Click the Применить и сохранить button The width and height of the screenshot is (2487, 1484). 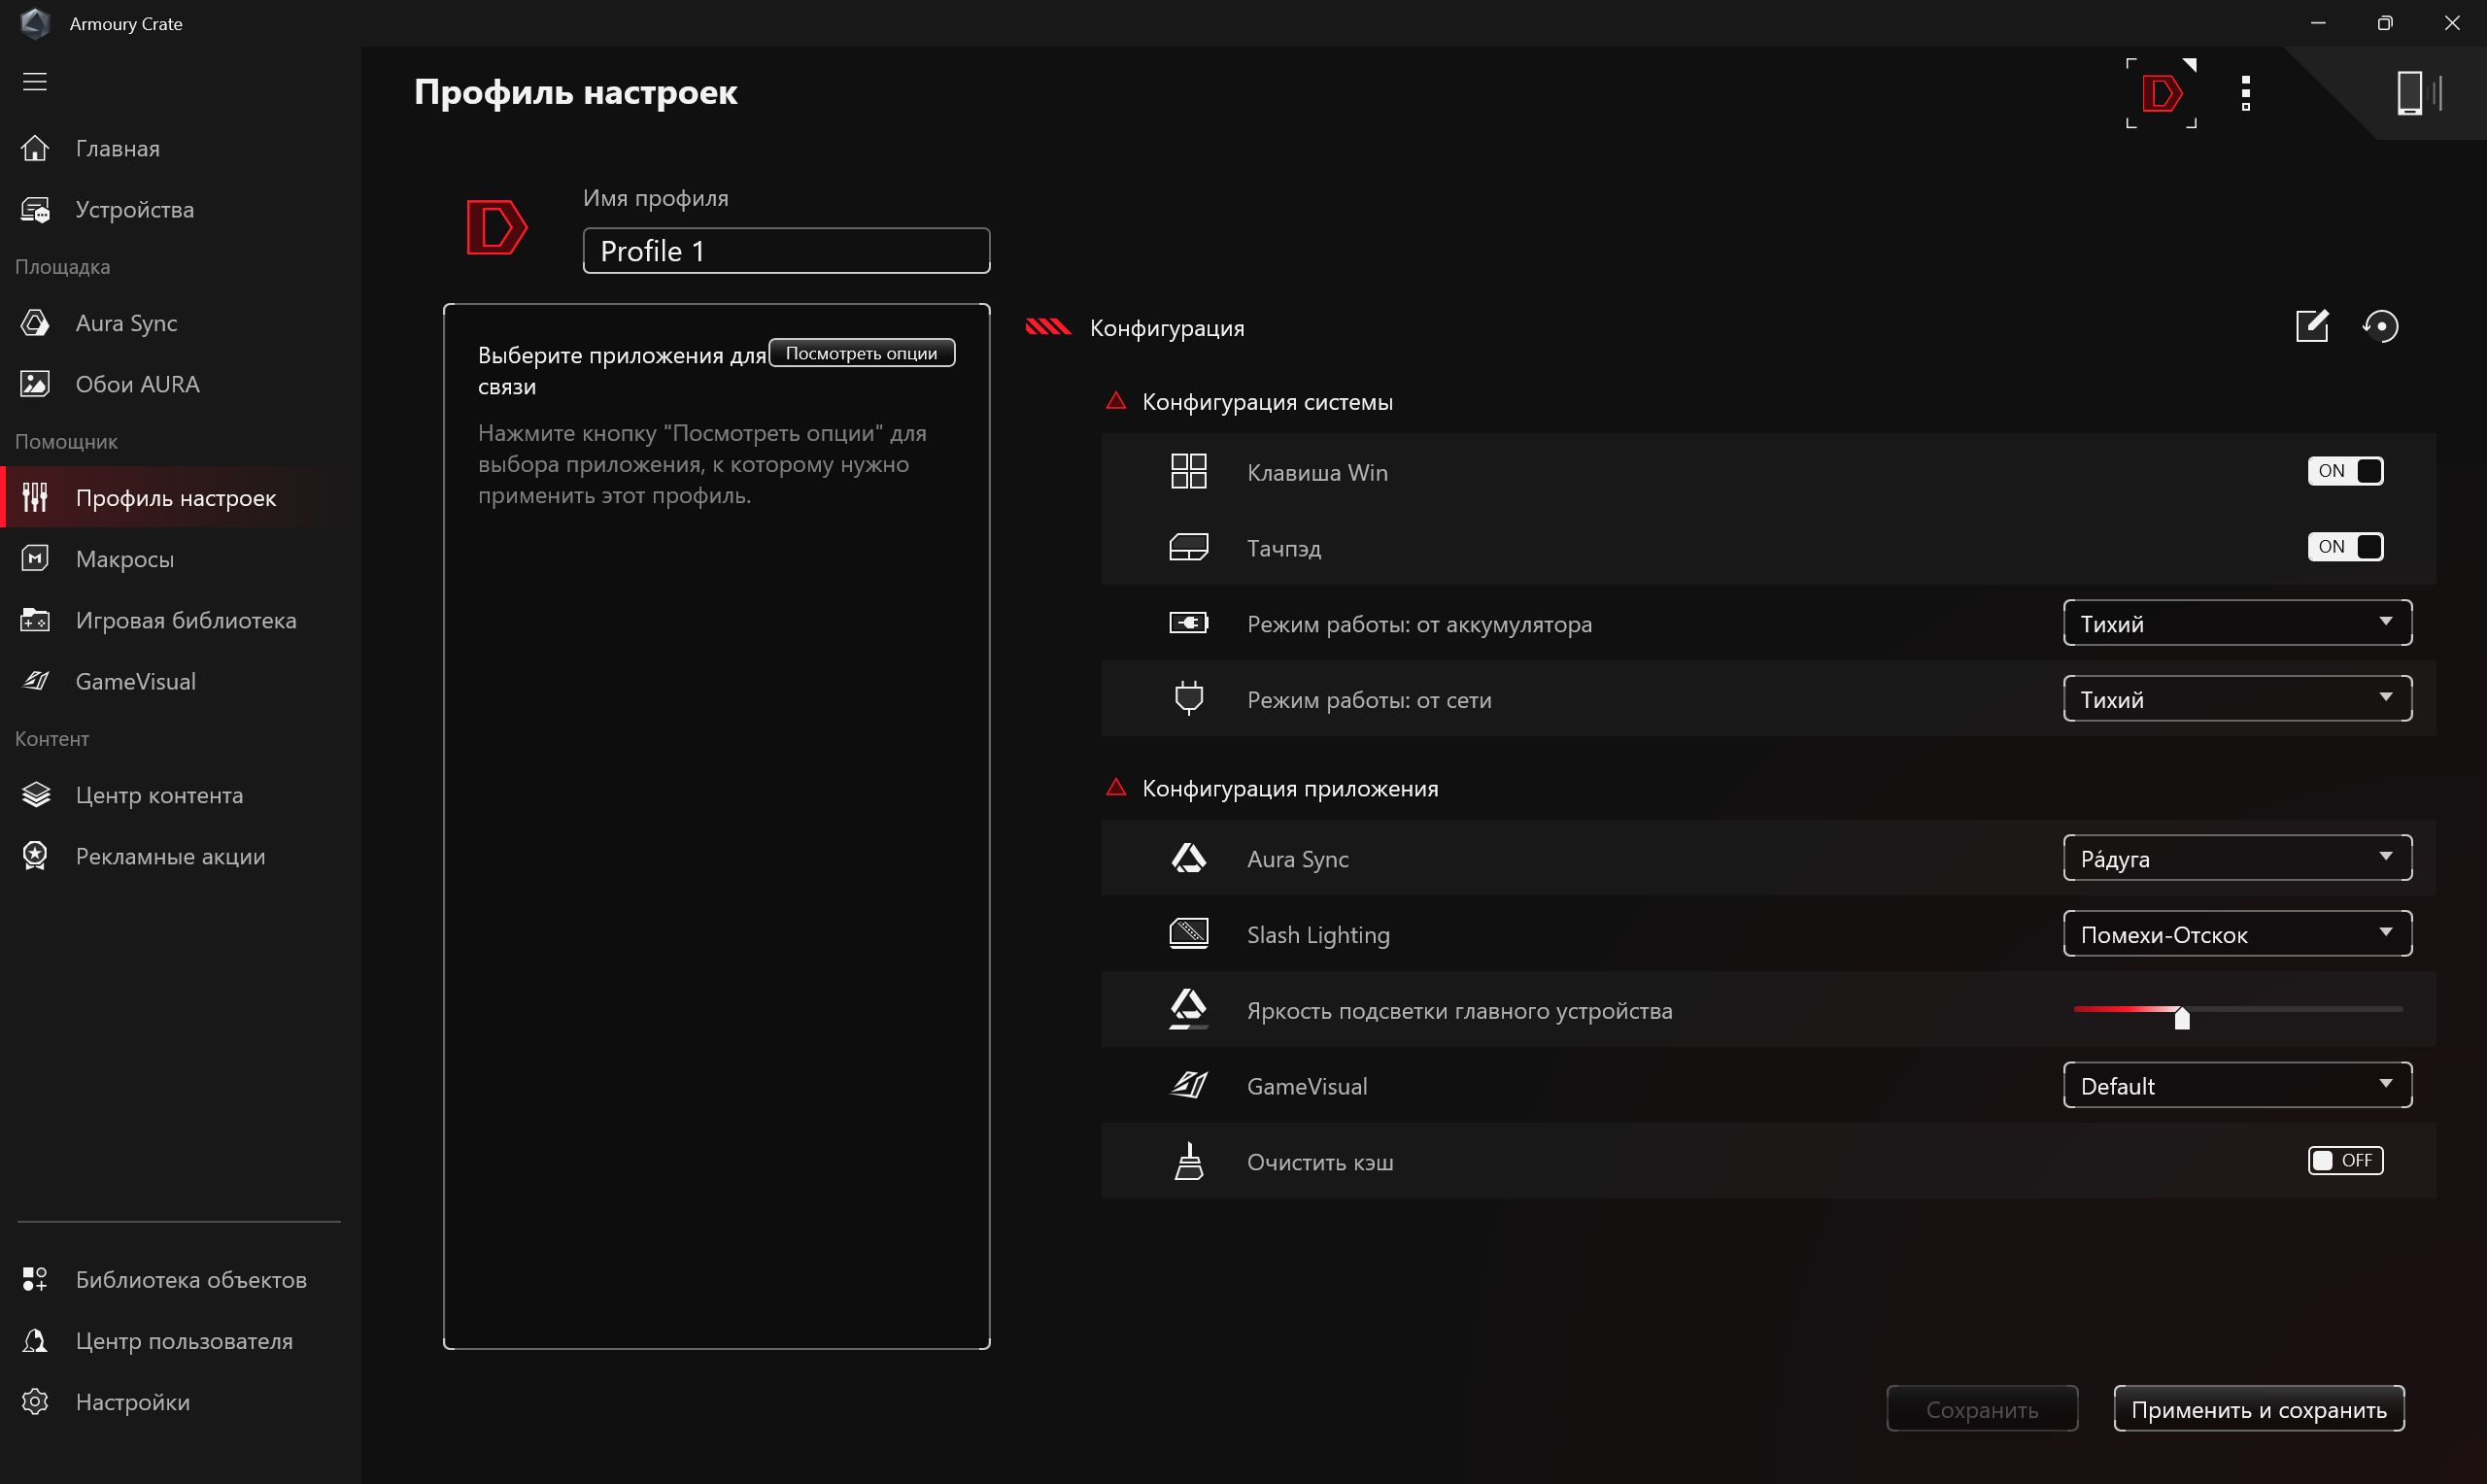click(x=2259, y=1409)
